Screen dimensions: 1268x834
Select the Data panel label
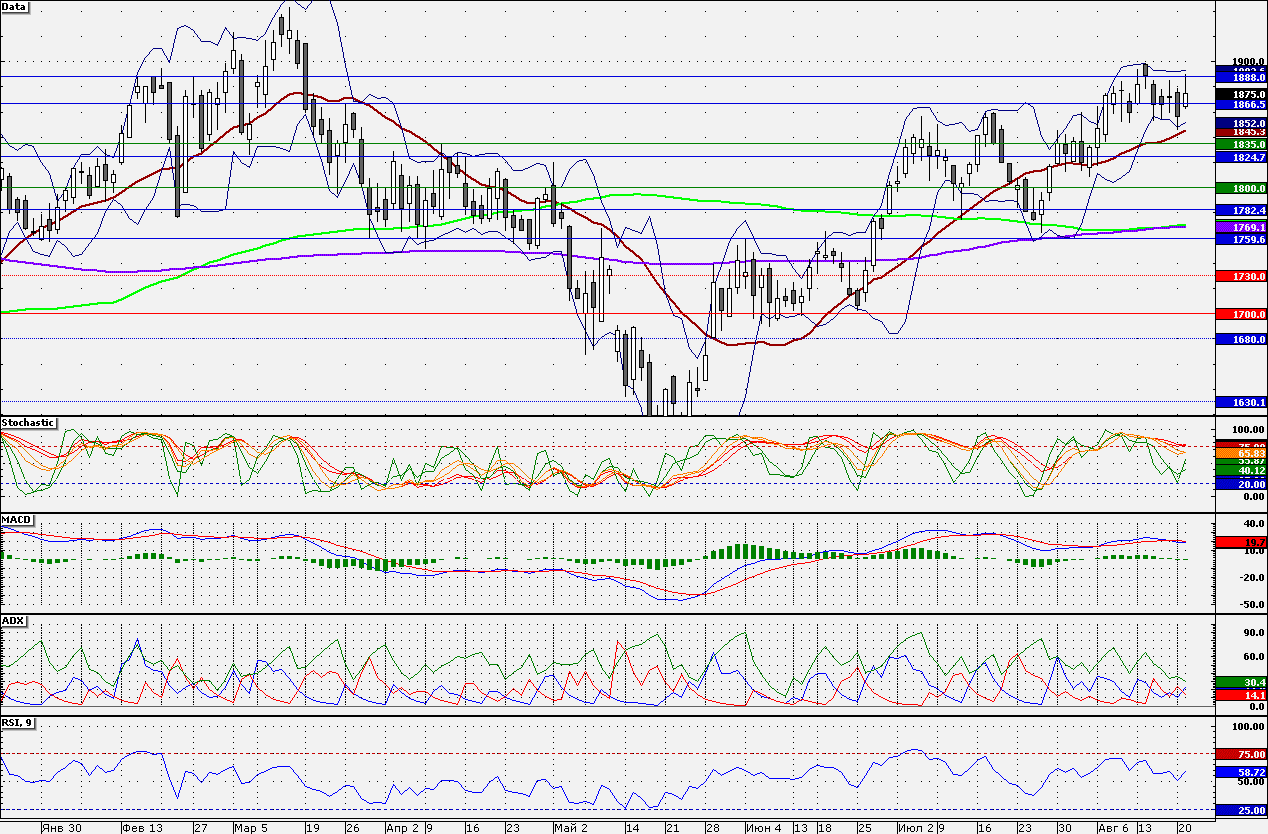[x=15, y=6]
